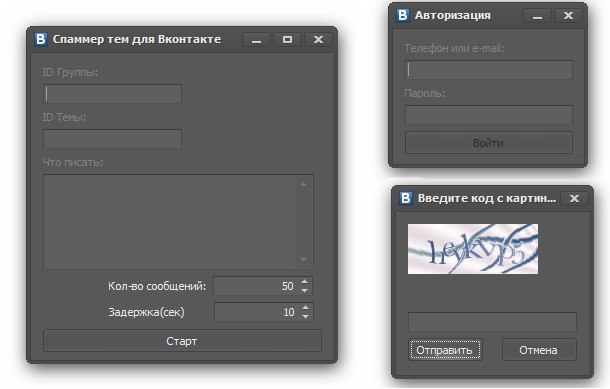The width and height of the screenshot is (610, 389).
Task: Click the Кол-во сообщений: label
Action: (x=157, y=286)
